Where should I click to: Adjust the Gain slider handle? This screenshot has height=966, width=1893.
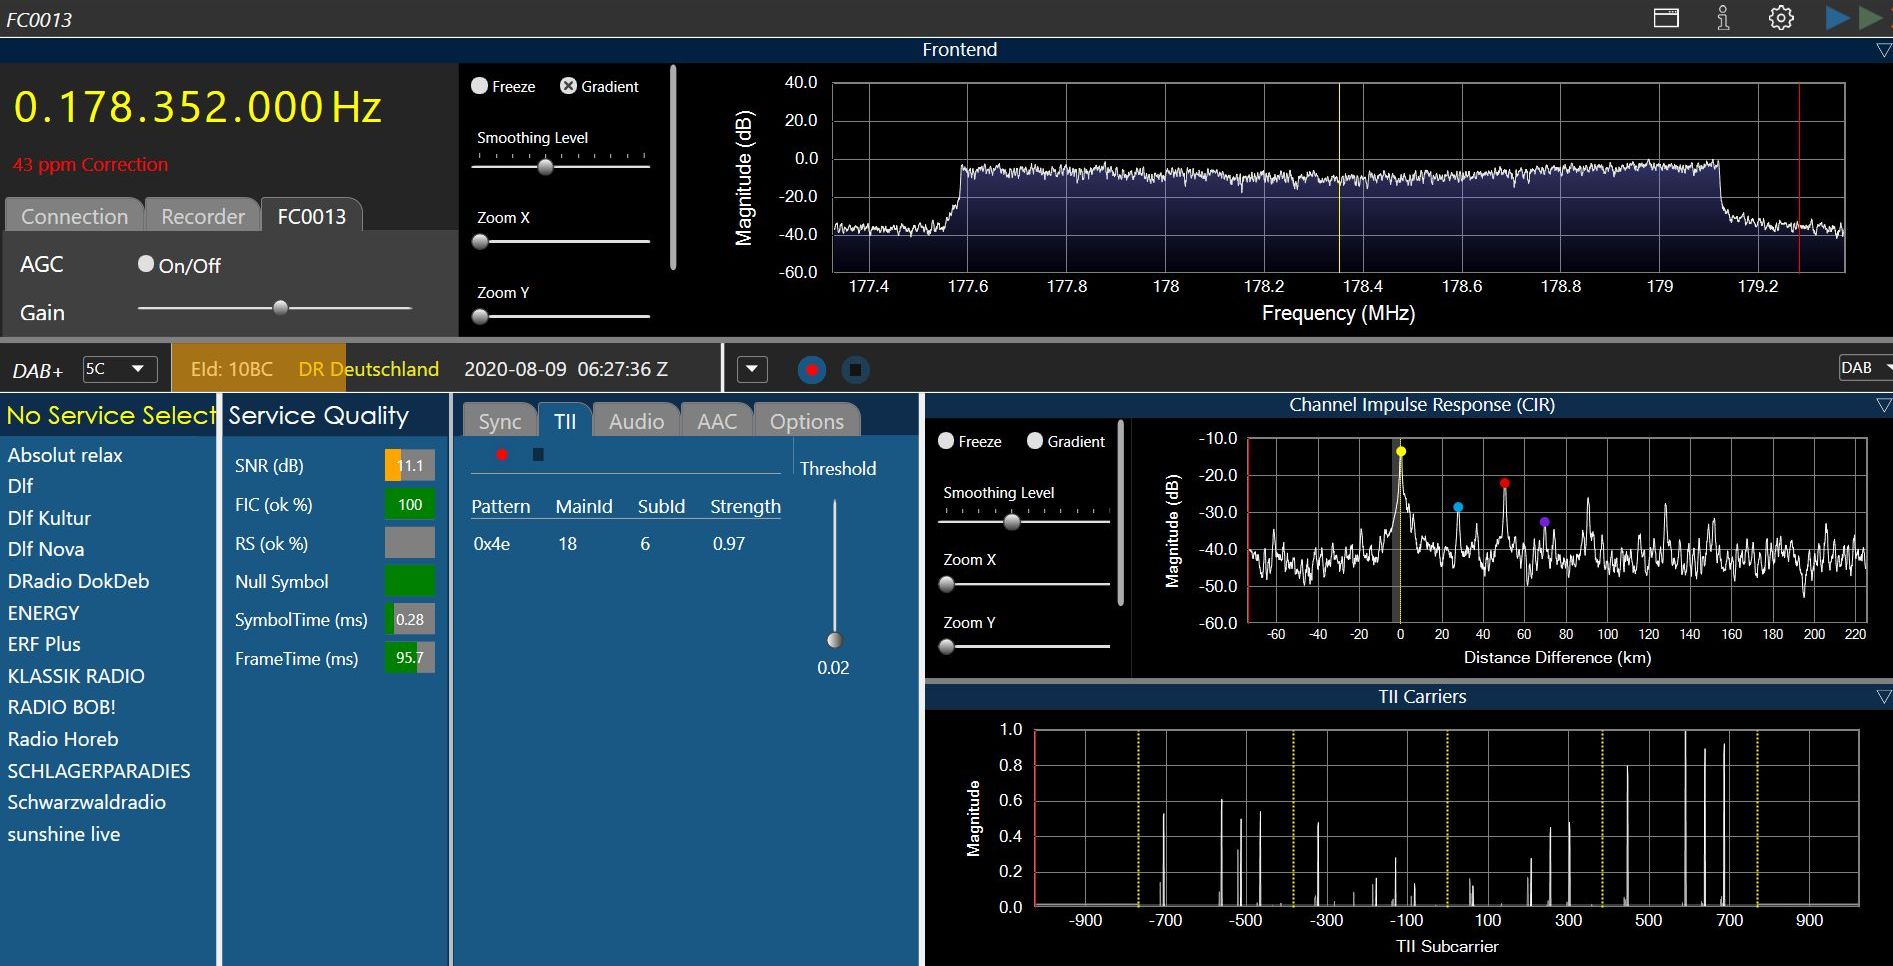pyautogui.click(x=280, y=308)
